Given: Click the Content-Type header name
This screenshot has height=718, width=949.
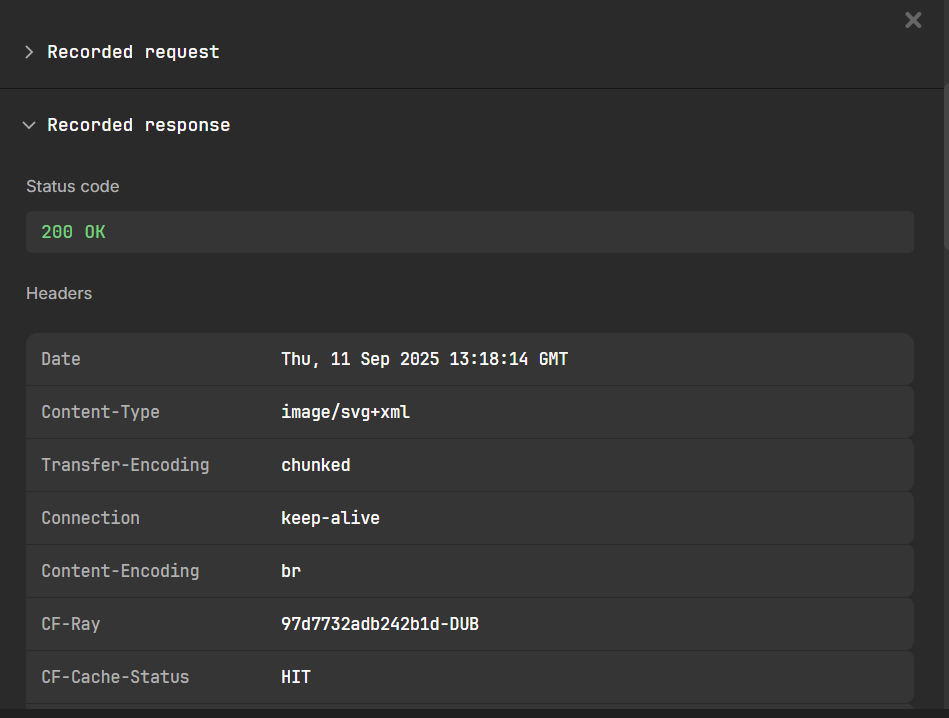Looking at the screenshot, I should [x=100, y=412].
